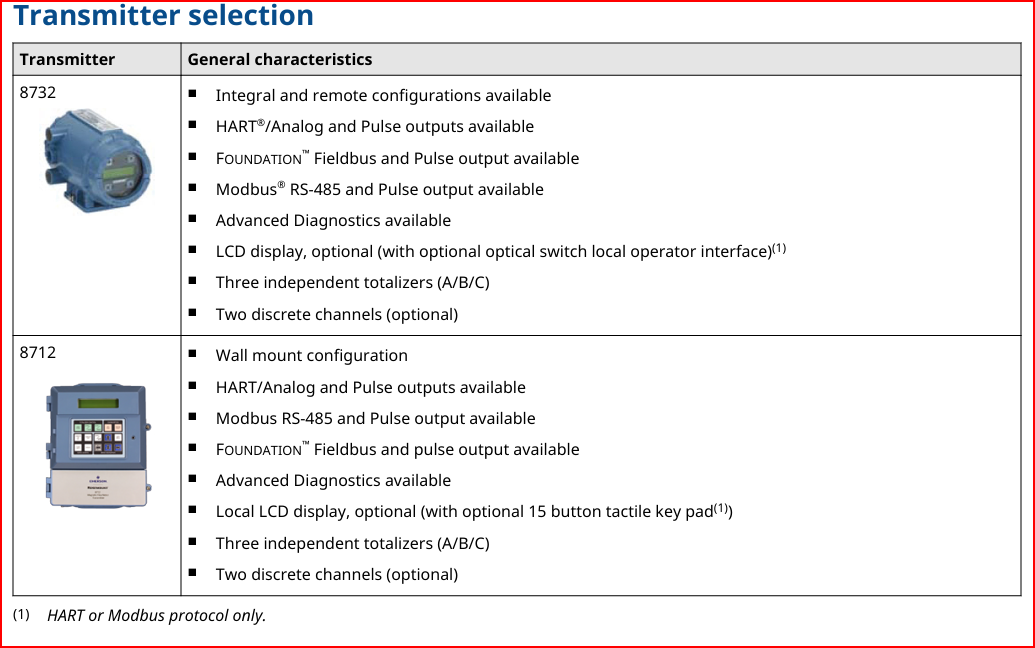Click the FOUNDATION Fieldbus line under 8732
Screen dimensions: 1035x648
click(397, 158)
